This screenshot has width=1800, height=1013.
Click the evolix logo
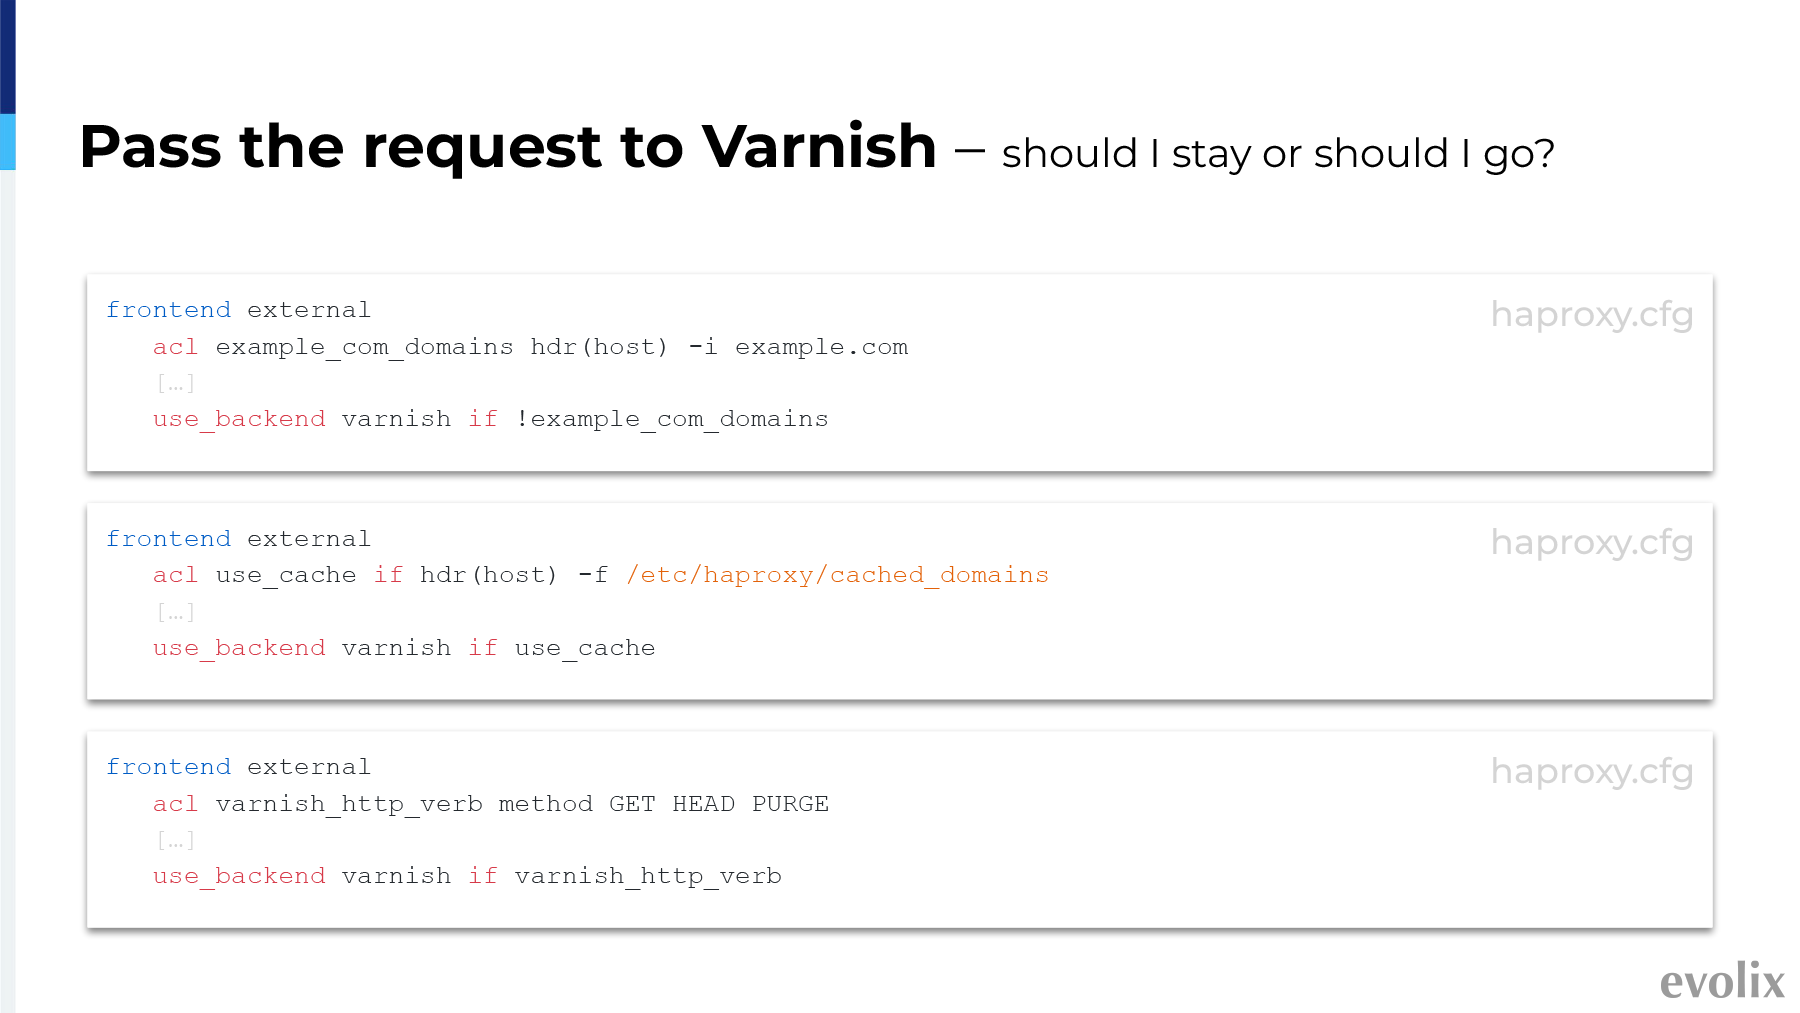pos(1722,981)
